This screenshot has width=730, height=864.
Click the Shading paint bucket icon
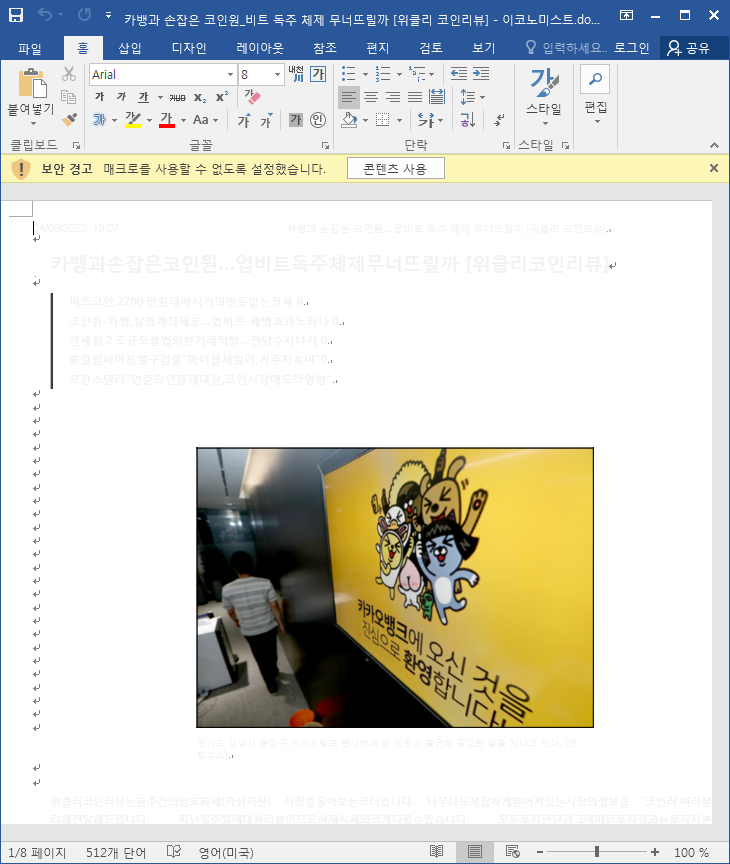349,120
